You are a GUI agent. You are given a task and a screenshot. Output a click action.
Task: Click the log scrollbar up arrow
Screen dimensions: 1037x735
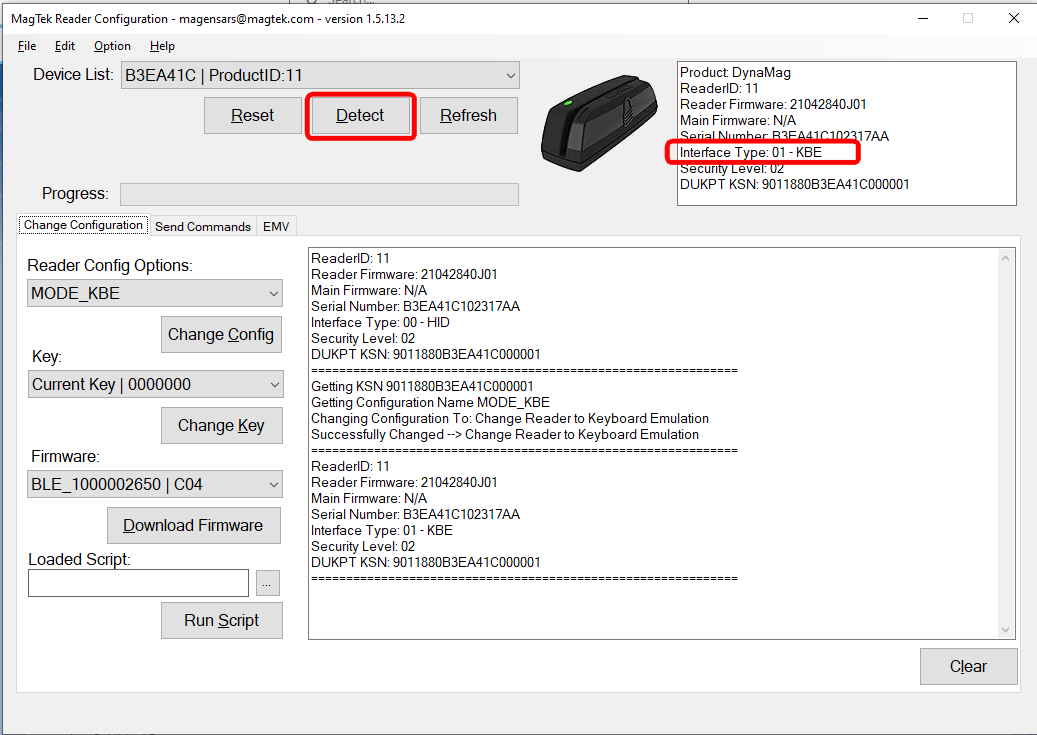click(1005, 258)
